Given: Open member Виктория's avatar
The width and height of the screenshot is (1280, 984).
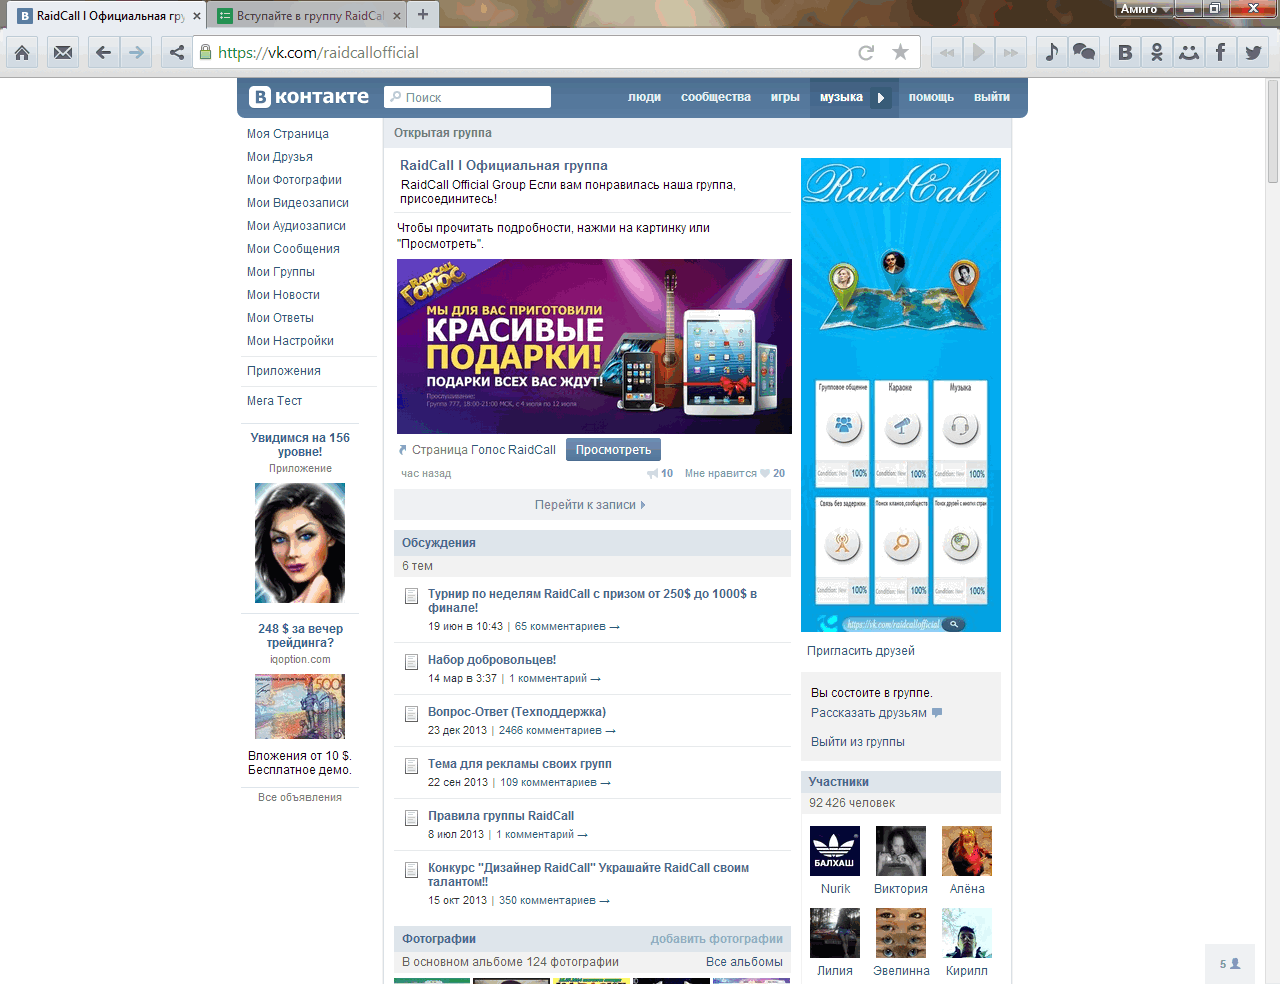Looking at the screenshot, I should [x=901, y=851].
